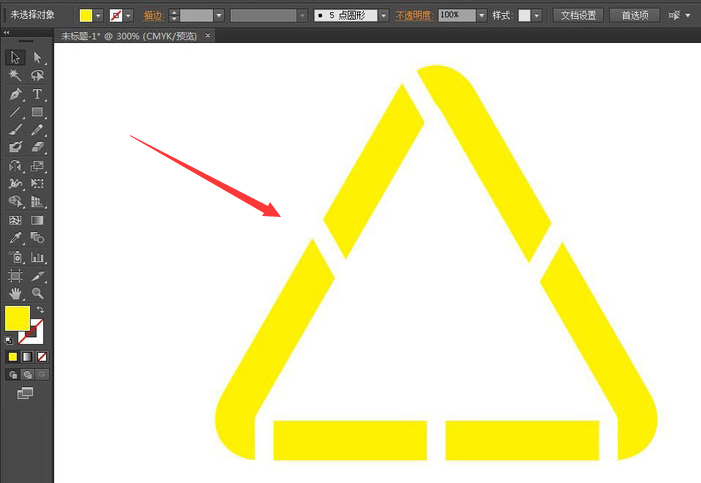Image resolution: width=701 pixels, height=483 pixels.
Task: Expand the 5 点圆形 brush dropdown
Action: pyautogui.click(x=384, y=16)
